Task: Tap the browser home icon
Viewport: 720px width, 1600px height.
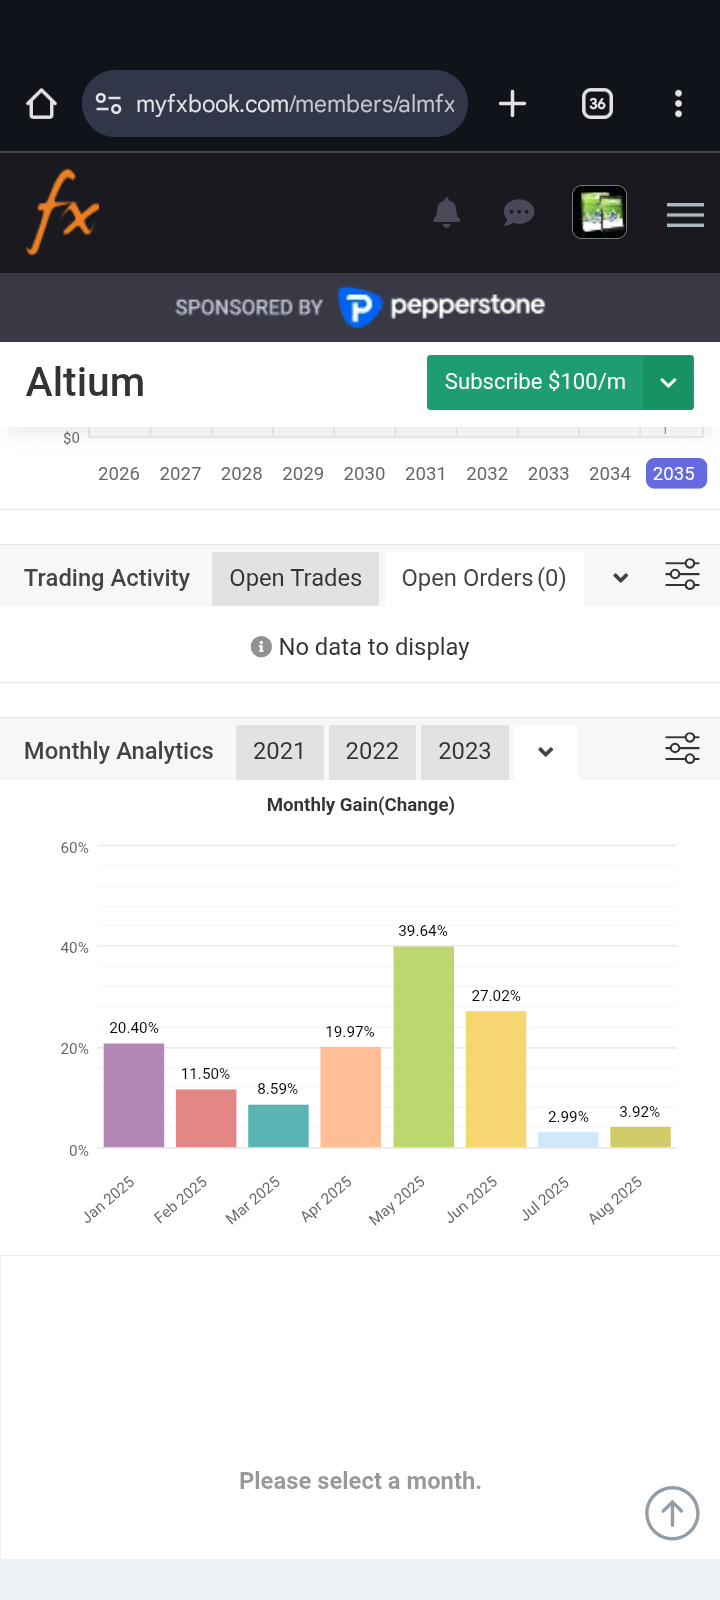Action: click(41, 104)
